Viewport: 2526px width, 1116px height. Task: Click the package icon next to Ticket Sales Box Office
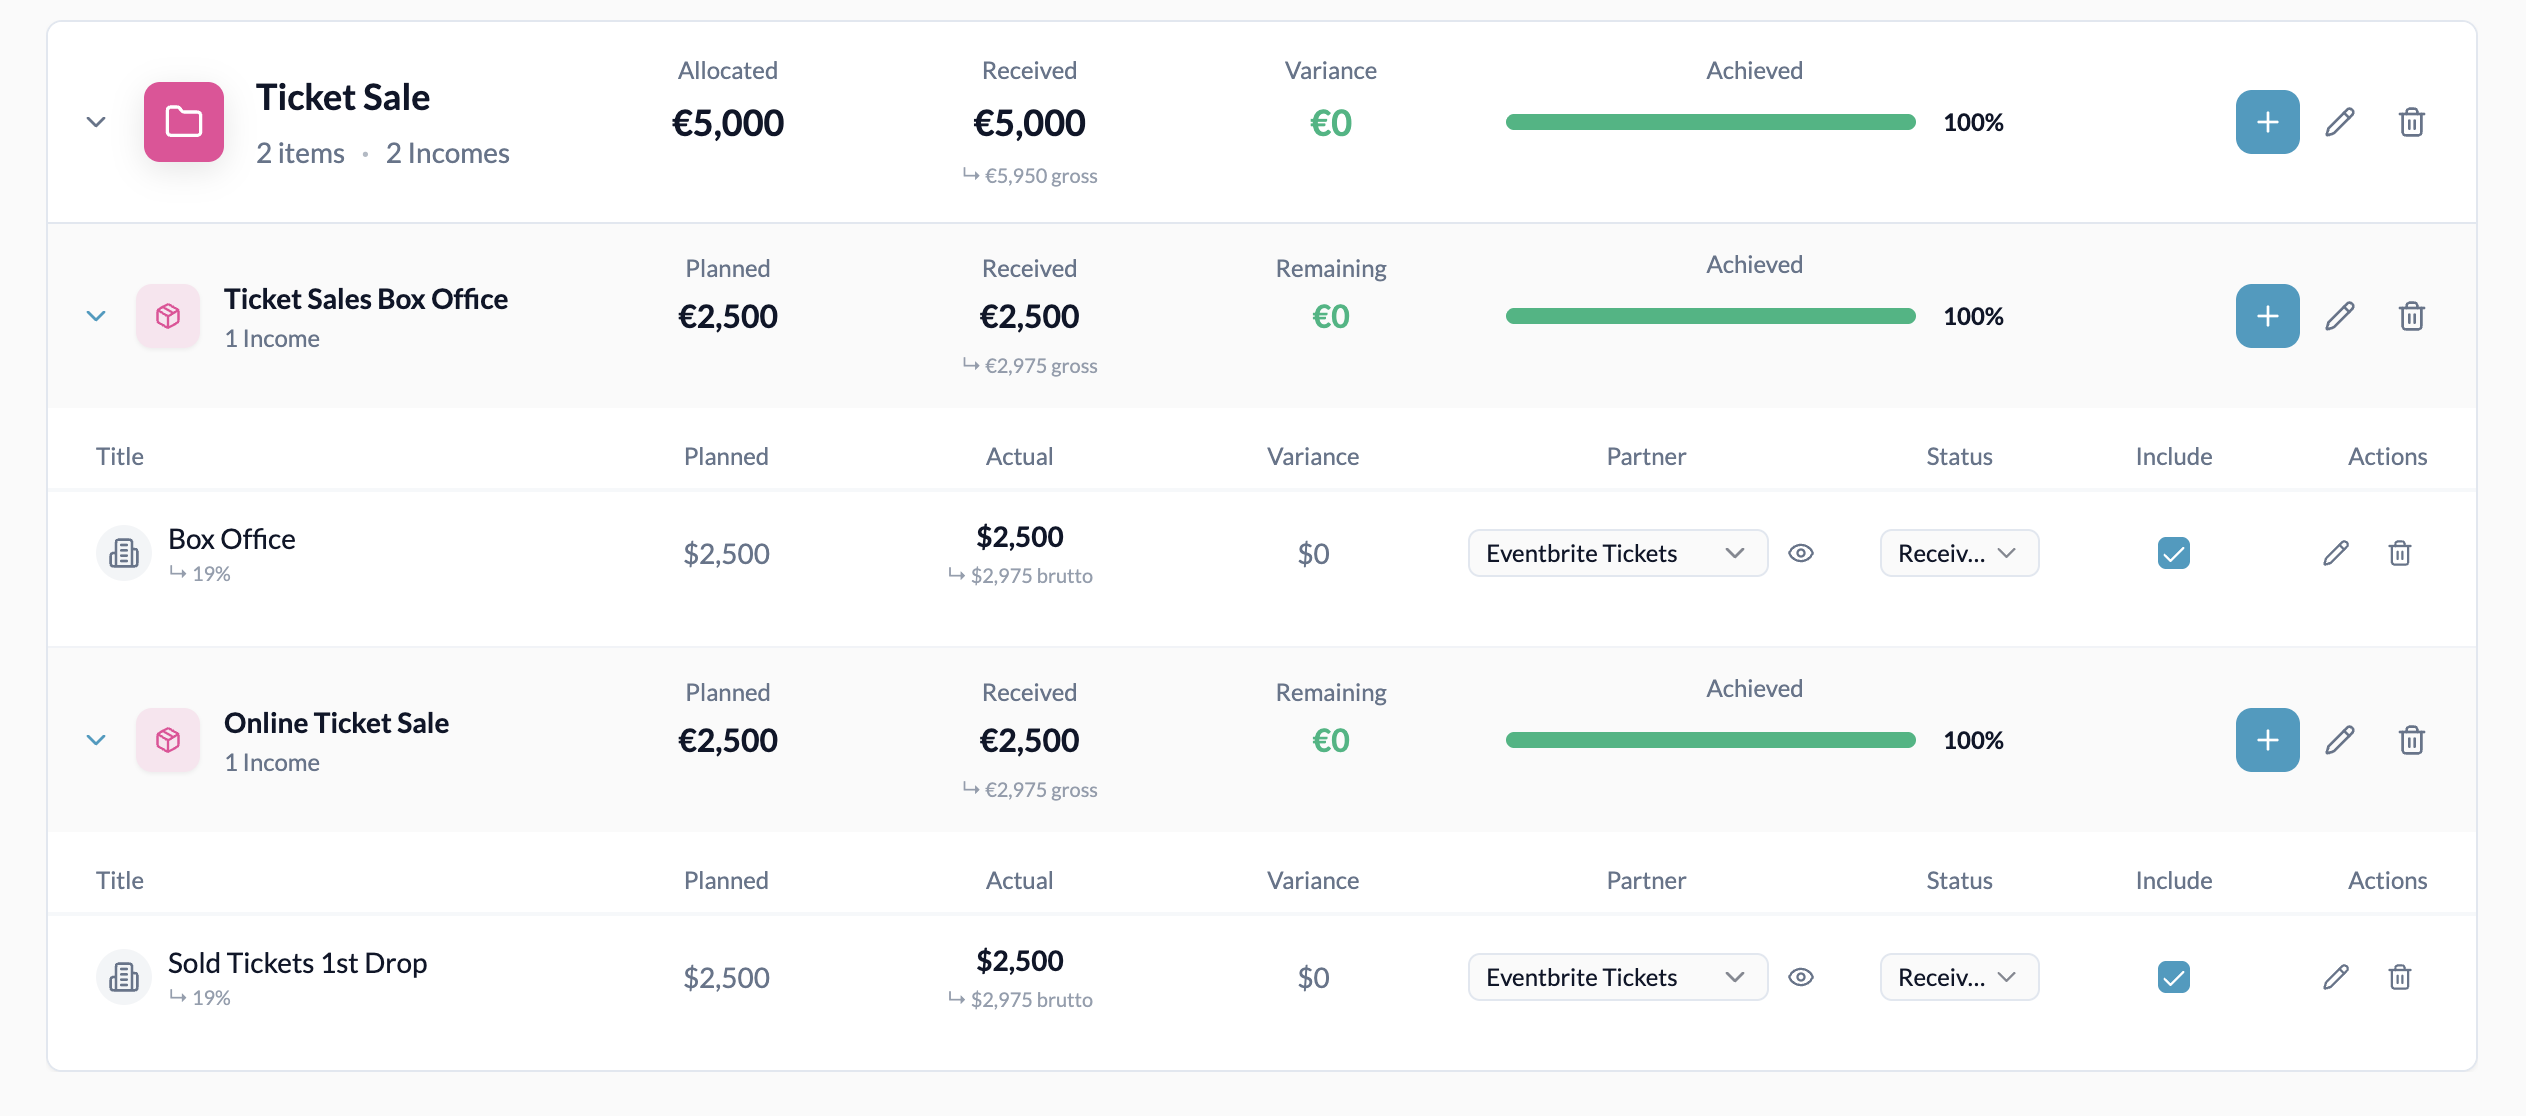(x=167, y=315)
